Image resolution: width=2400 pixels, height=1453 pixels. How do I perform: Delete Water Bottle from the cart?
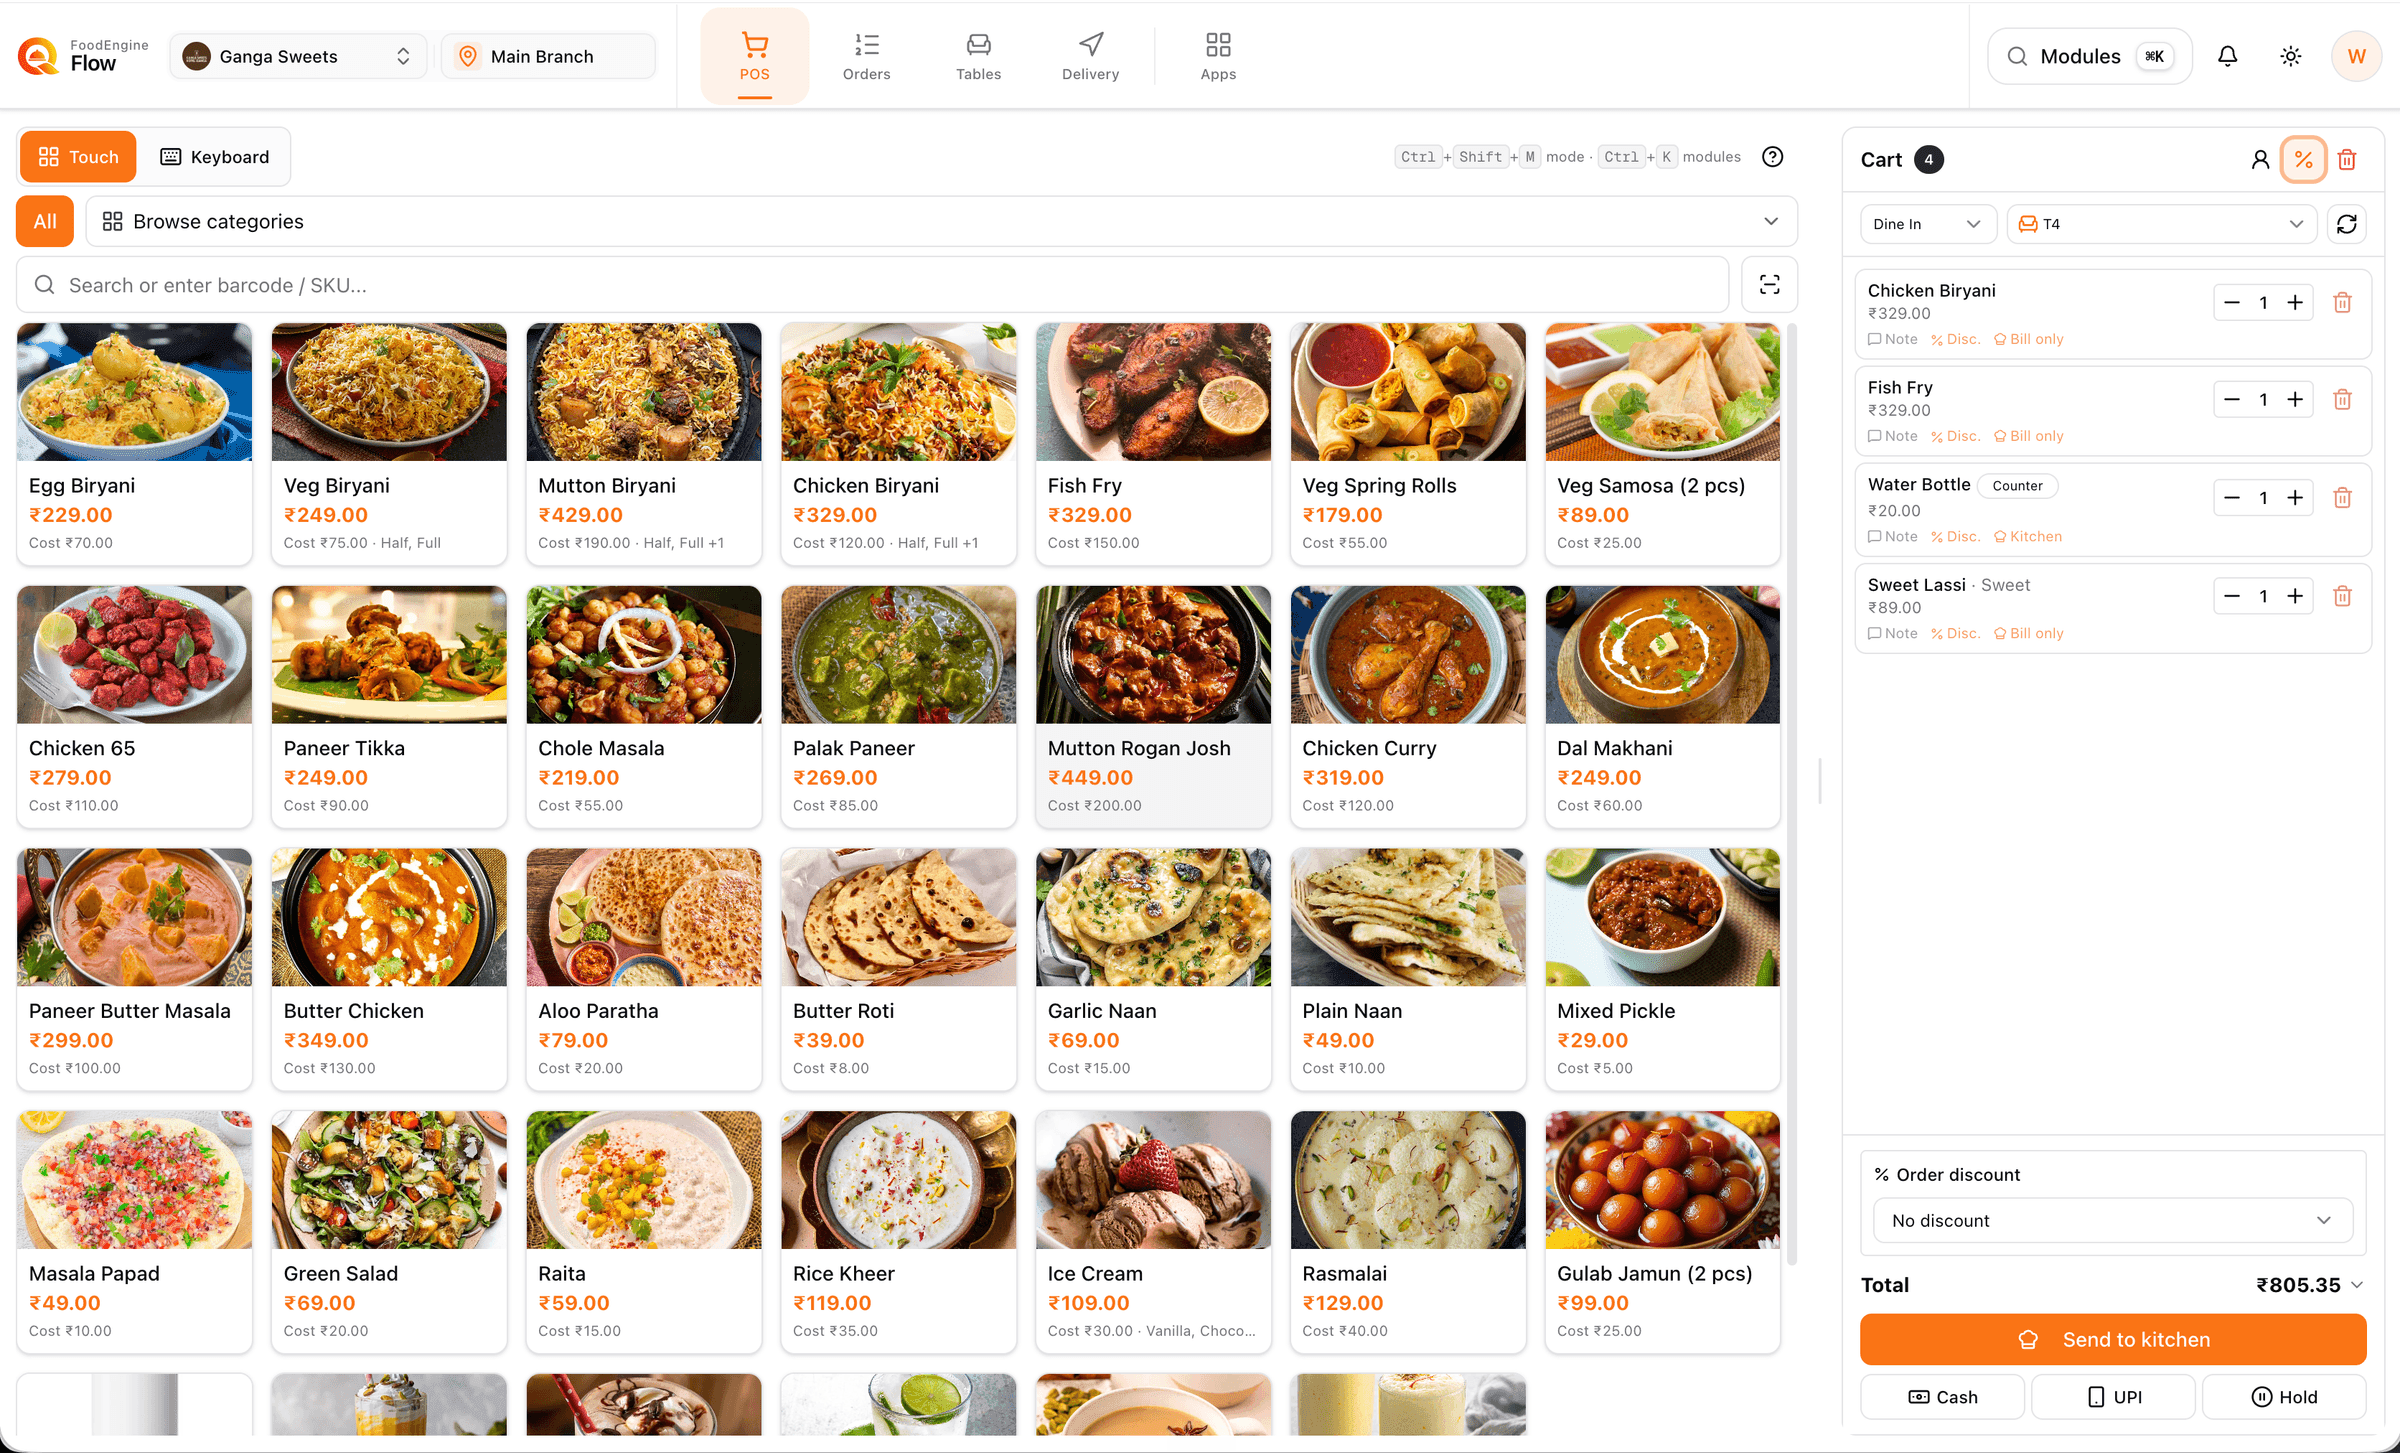[x=2342, y=498]
